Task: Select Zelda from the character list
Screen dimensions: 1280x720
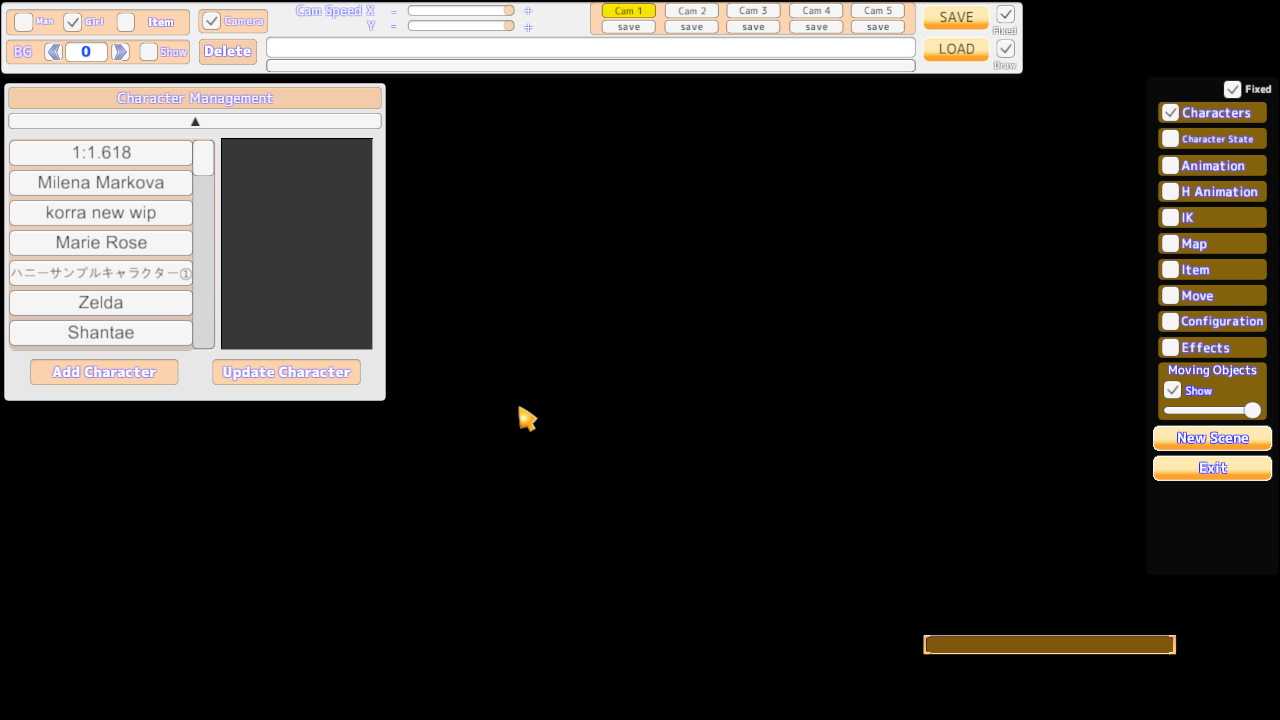Action: point(101,303)
